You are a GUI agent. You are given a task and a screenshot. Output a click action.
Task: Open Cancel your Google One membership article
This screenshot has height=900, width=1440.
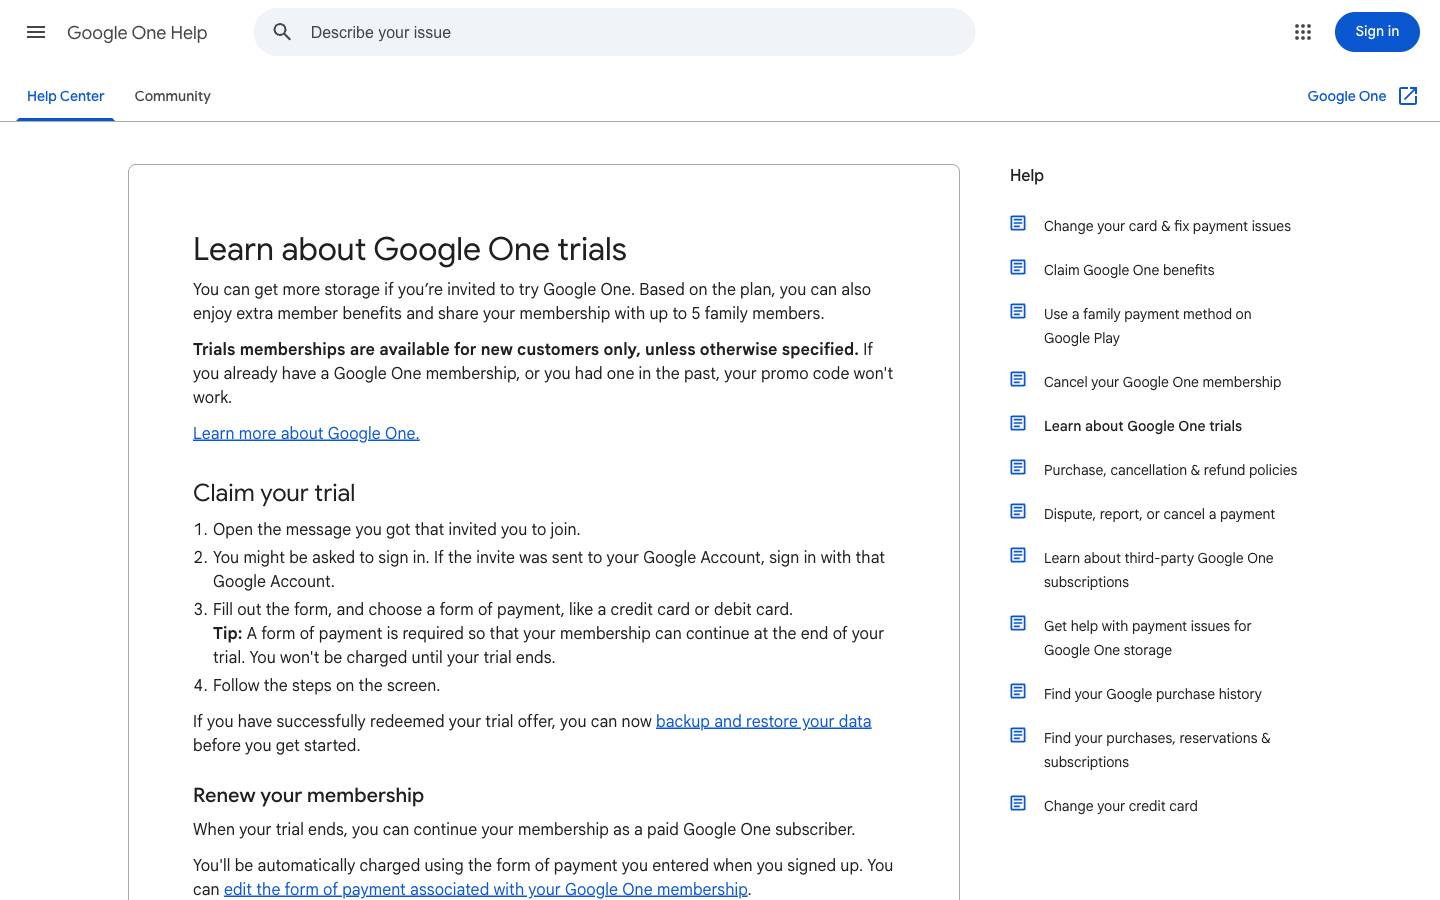pyautogui.click(x=1162, y=382)
